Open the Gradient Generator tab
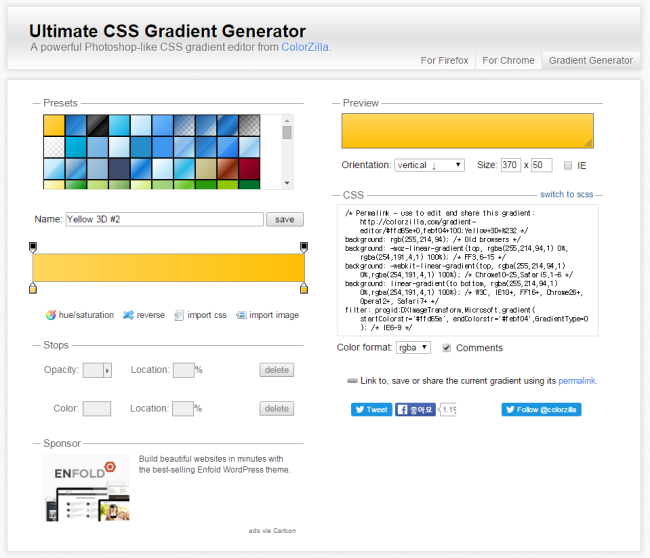The image size is (650, 558). tap(591, 61)
